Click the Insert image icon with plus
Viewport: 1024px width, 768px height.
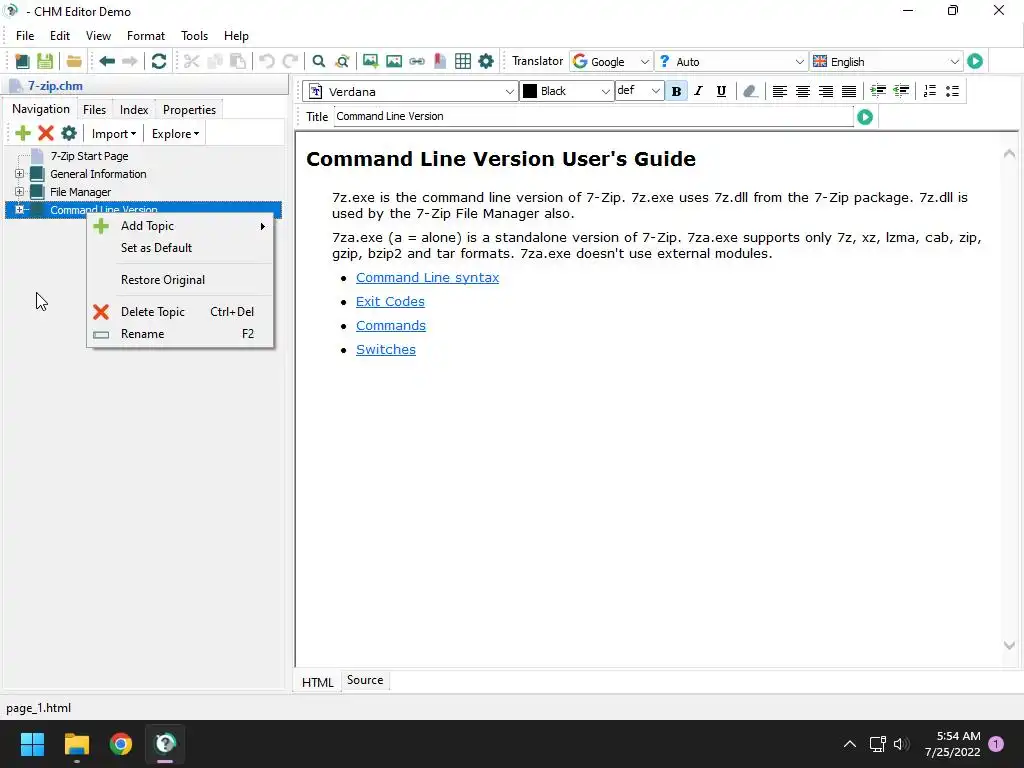370,61
